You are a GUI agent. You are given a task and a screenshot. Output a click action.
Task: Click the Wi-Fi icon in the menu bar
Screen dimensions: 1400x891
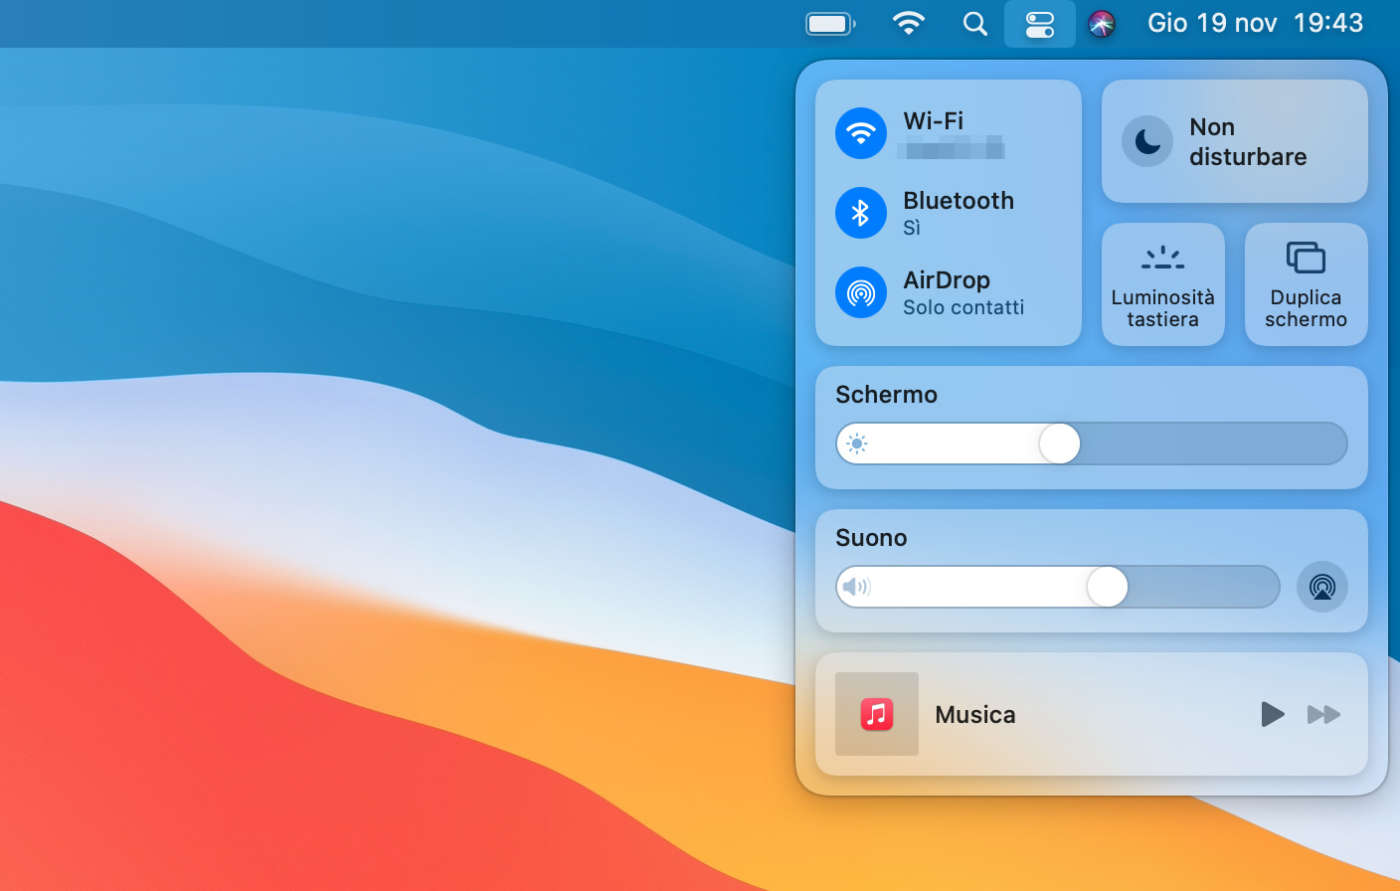[908, 23]
